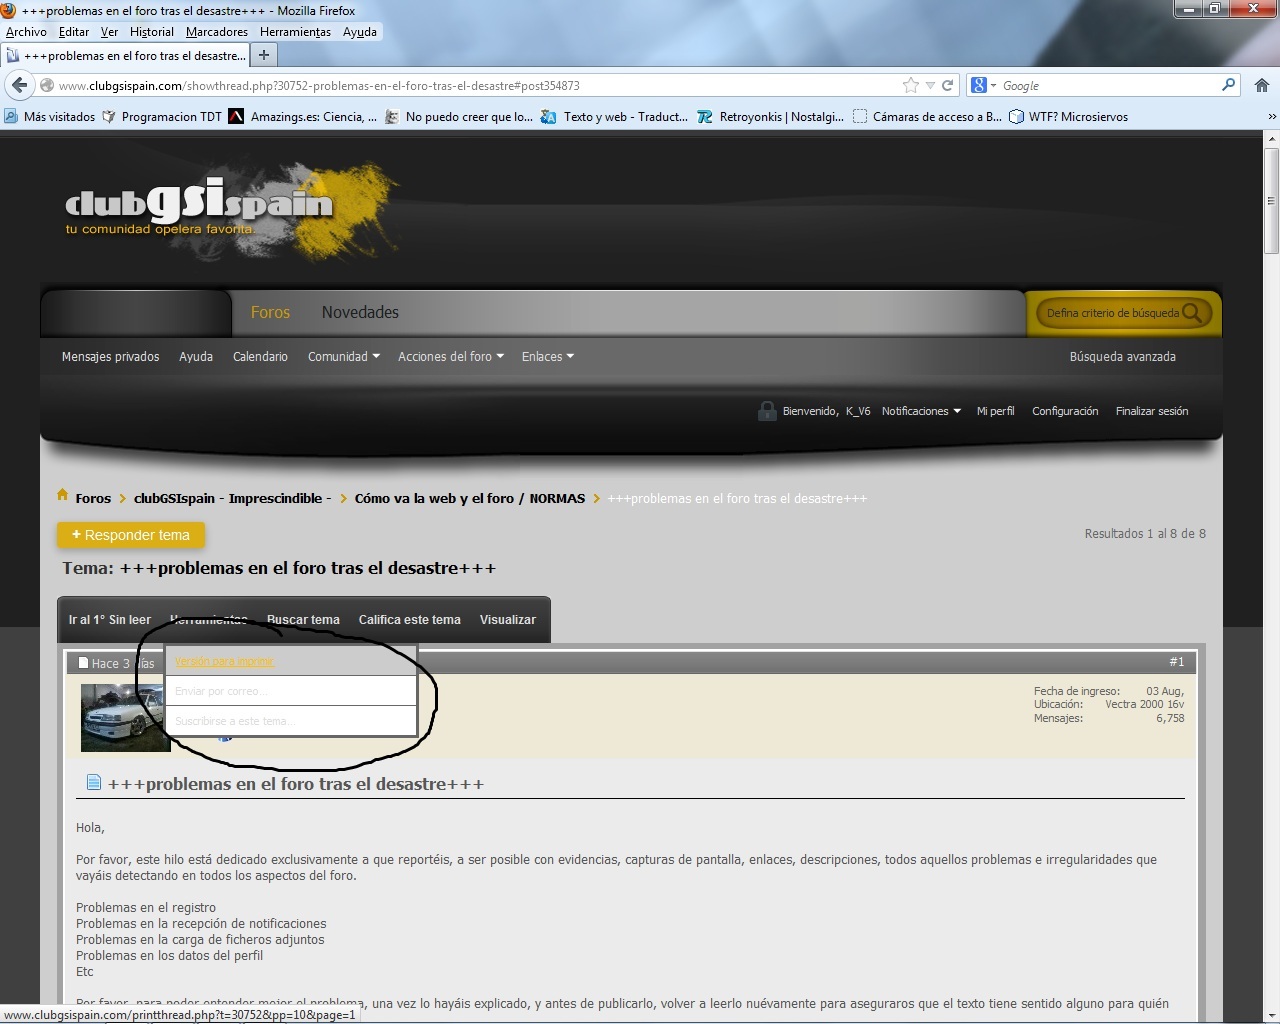Open a new tab with the plus button
Viewport: 1280px width, 1024px height.
(264, 55)
